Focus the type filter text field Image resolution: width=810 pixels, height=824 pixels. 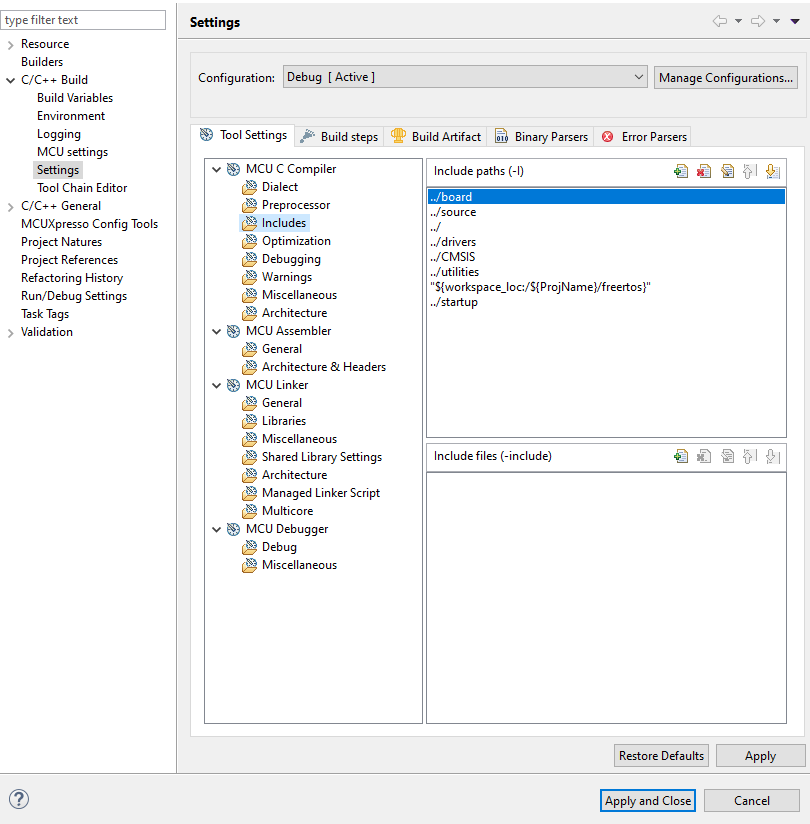click(83, 20)
